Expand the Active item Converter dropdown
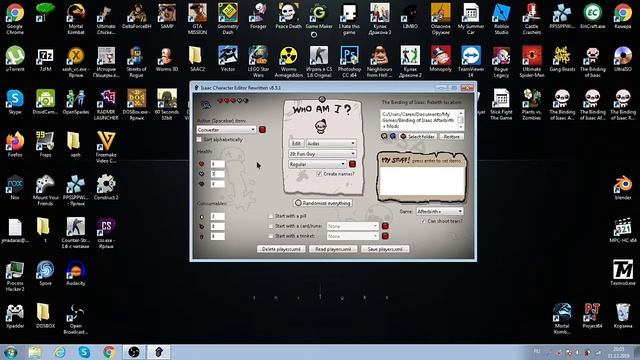 [226, 130]
